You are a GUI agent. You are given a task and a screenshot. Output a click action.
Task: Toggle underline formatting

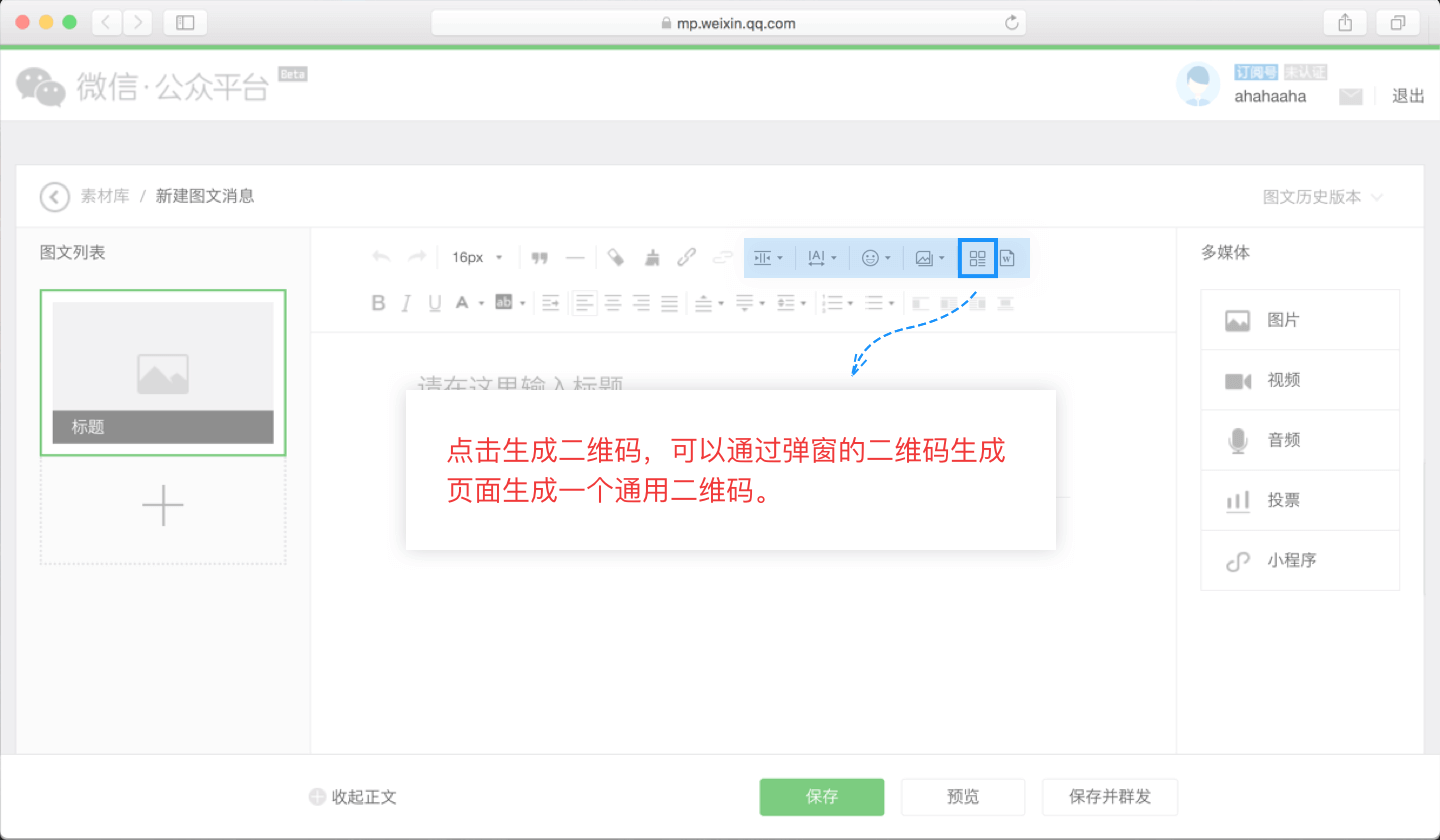tap(434, 302)
